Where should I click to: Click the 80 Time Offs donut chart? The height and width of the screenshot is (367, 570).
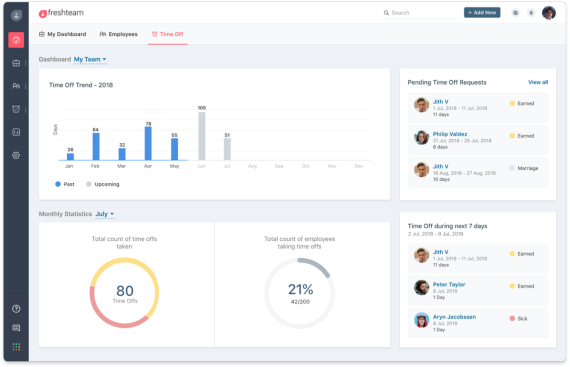[x=124, y=293]
